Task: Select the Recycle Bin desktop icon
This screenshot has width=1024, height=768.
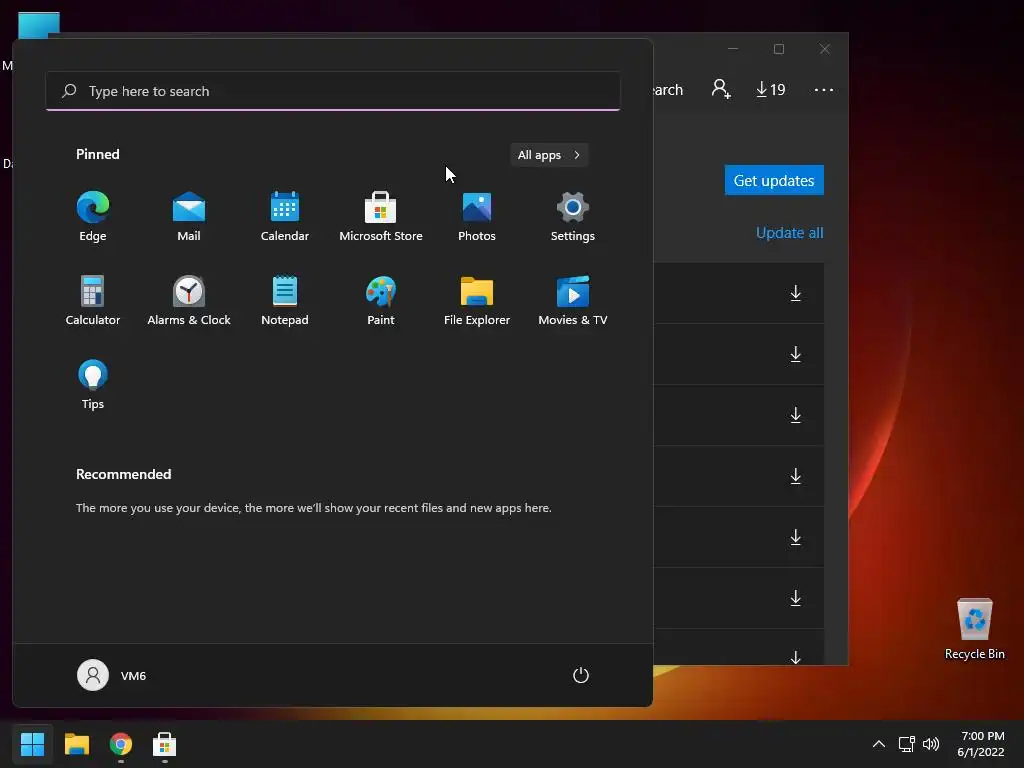Action: point(974,629)
